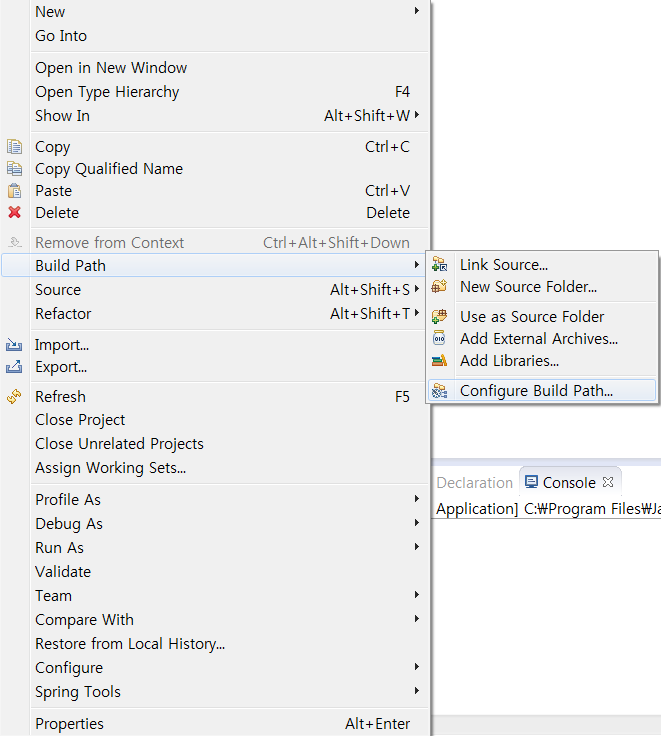
Task: Click Application path text in Console
Action: (x=548, y=509)
